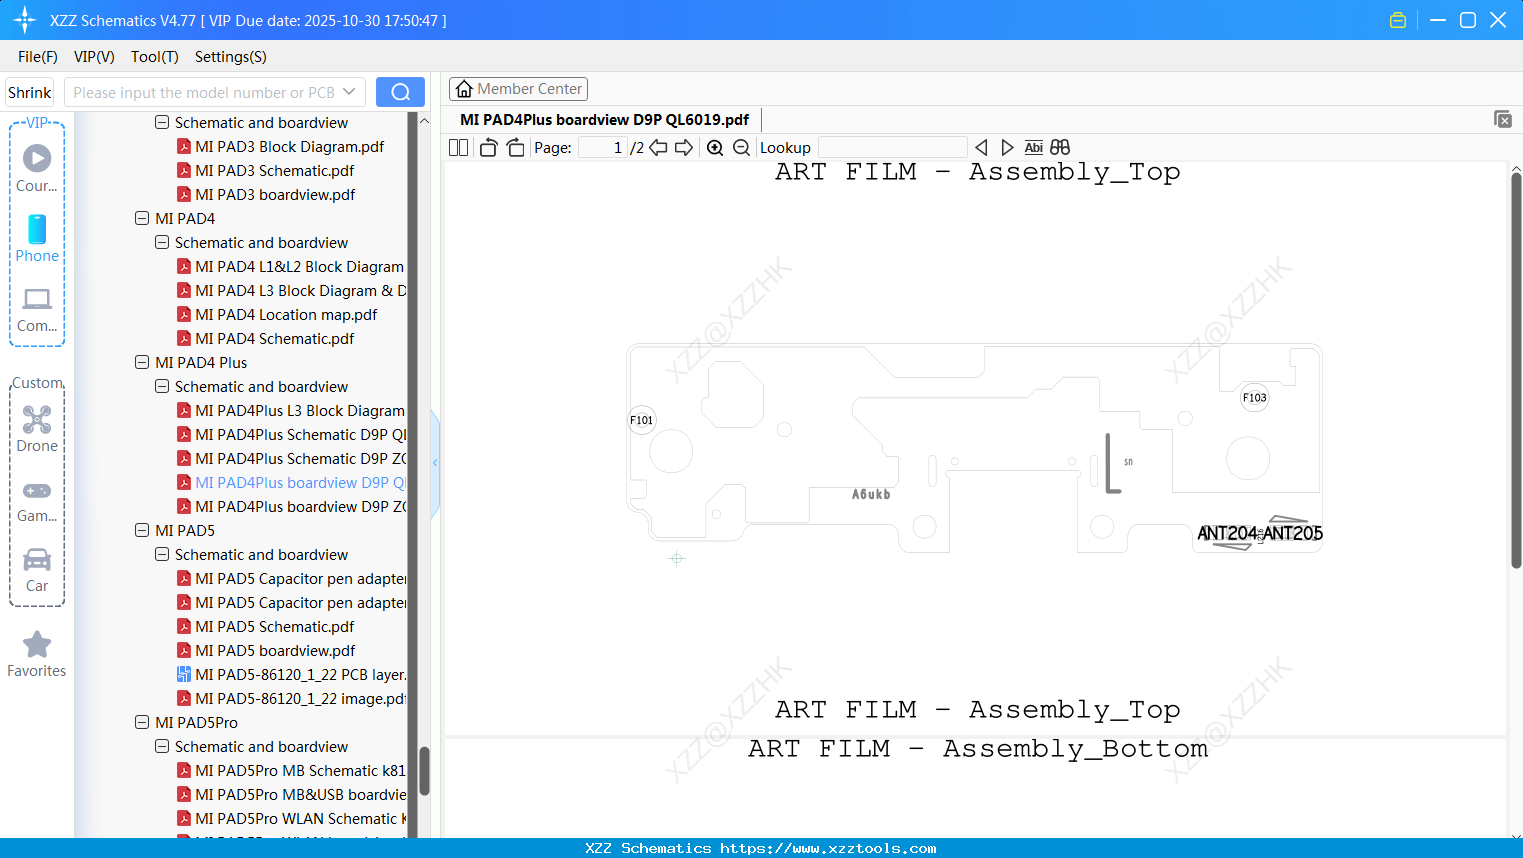Toggle two-page view mode
The height and width of the screenshot is (858, 1523).
pos(458,146)
